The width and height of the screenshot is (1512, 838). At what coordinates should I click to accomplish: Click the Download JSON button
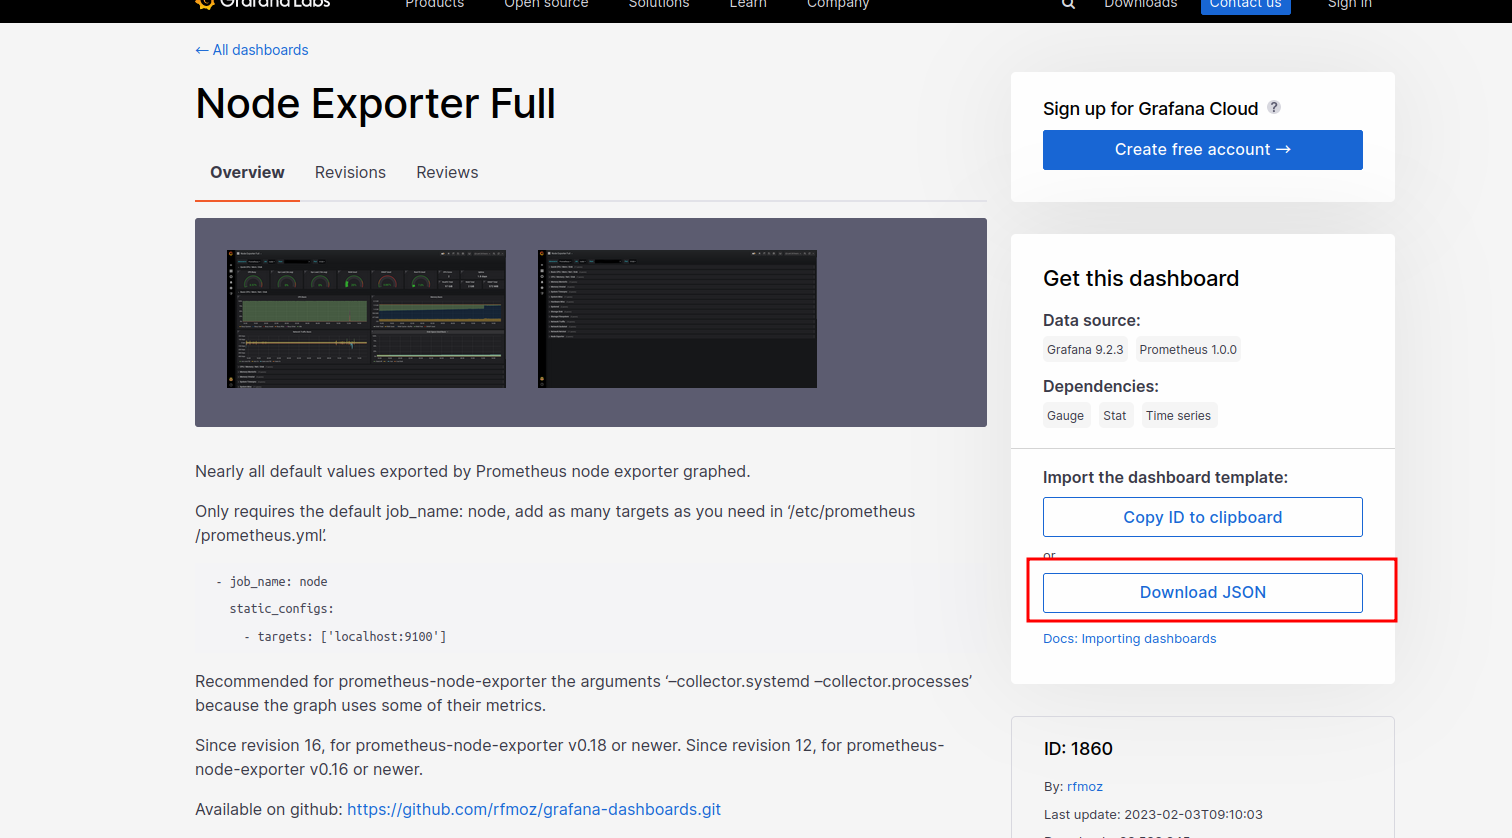(x=1202, y=593)
